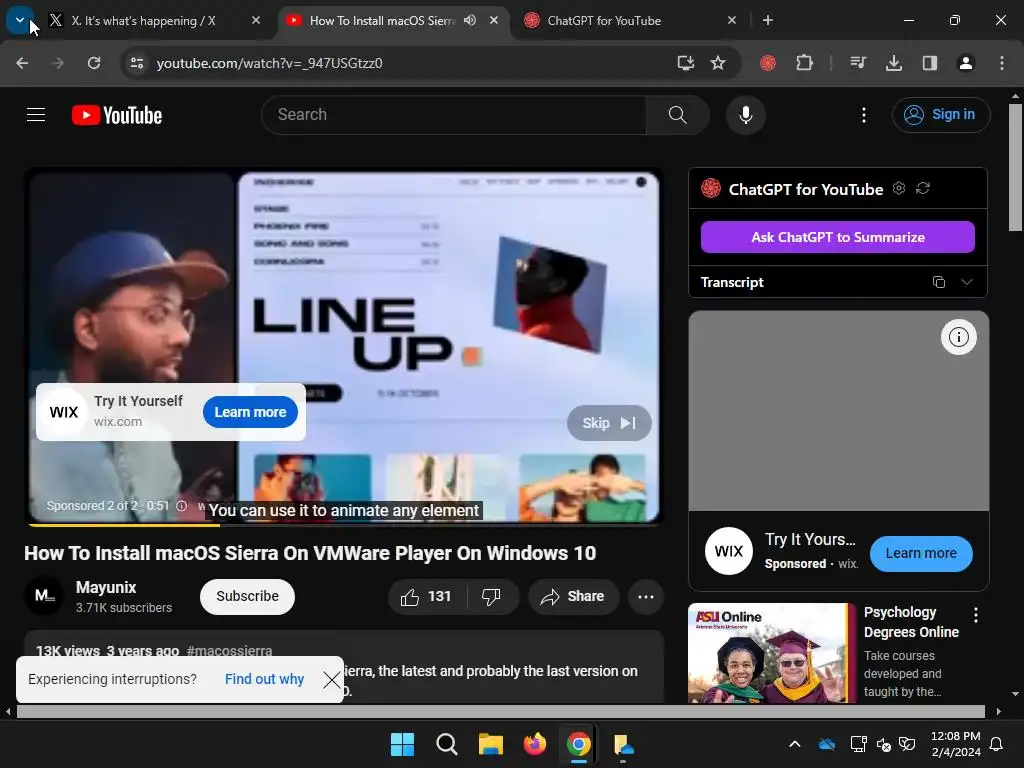The height and width of the screenshot is (768, 1024).
Task: Click the YouTube Search field
Action: tap(454, 115)
